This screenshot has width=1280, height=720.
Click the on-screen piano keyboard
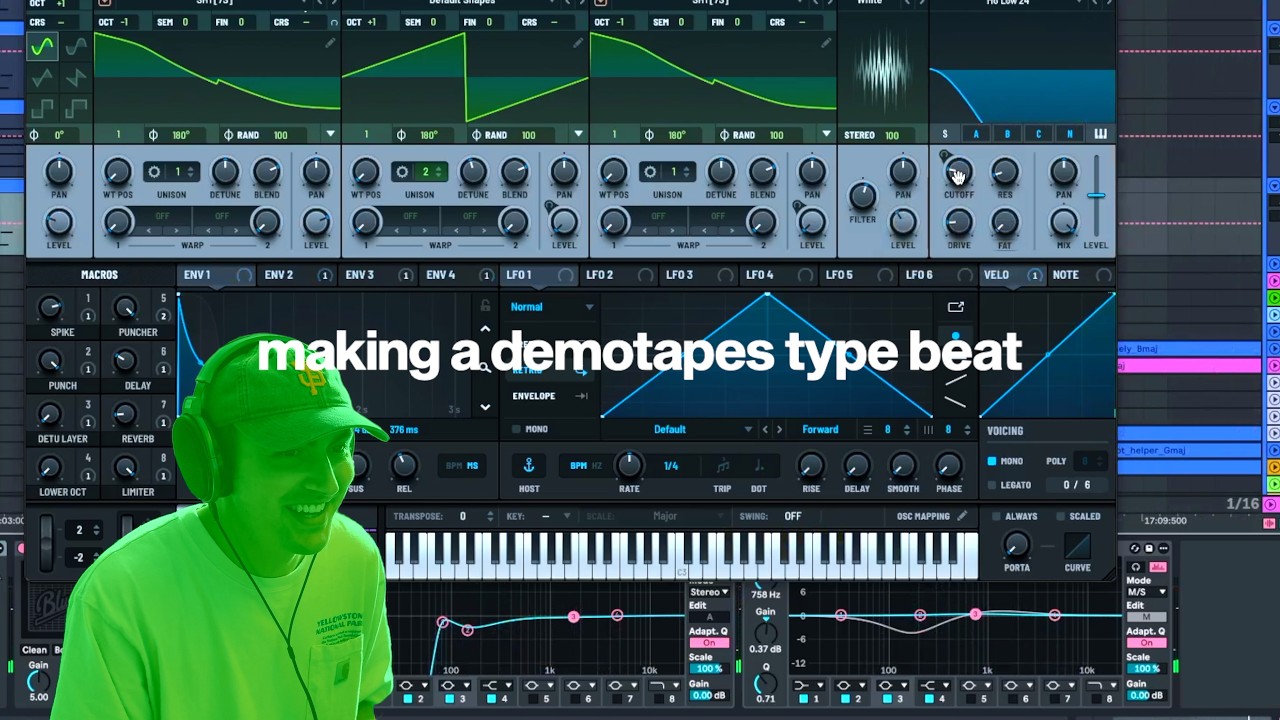682,555
